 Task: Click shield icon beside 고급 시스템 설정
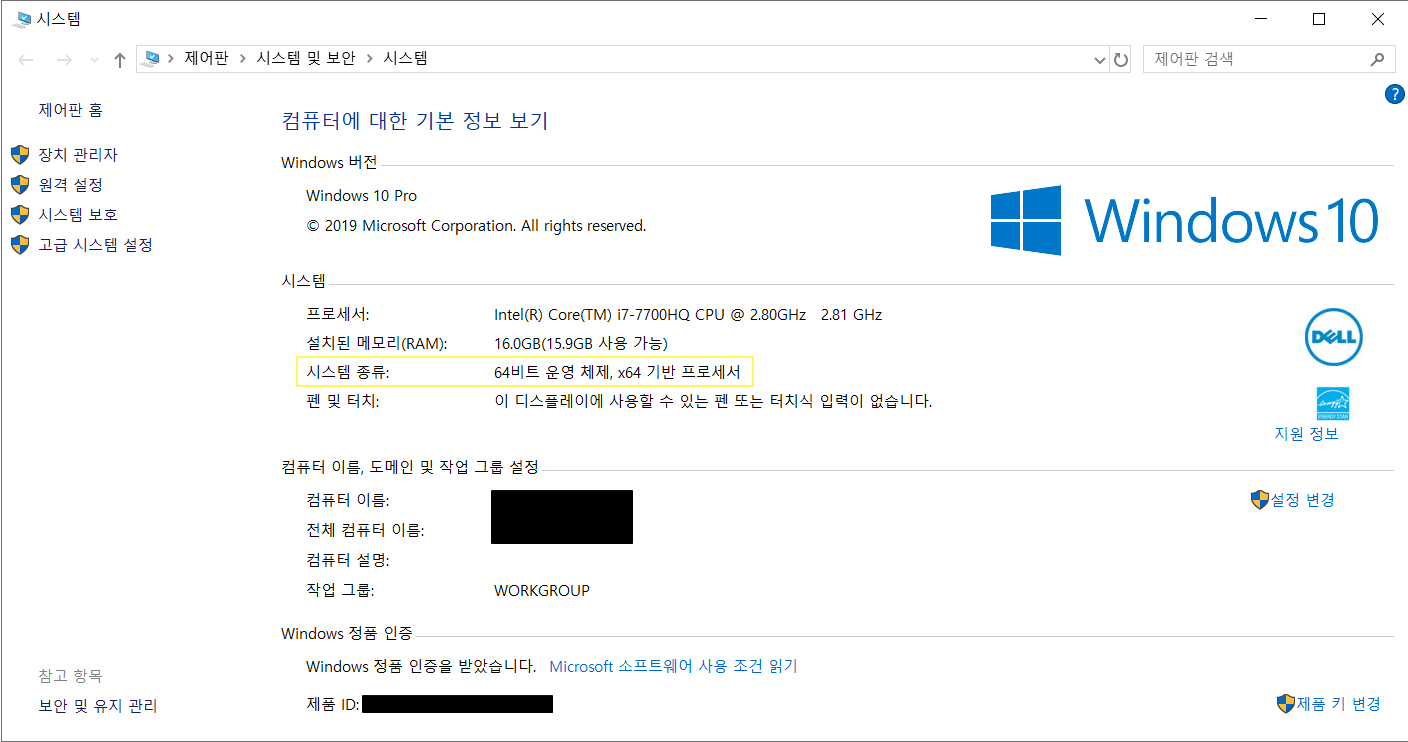pos(20,245)
